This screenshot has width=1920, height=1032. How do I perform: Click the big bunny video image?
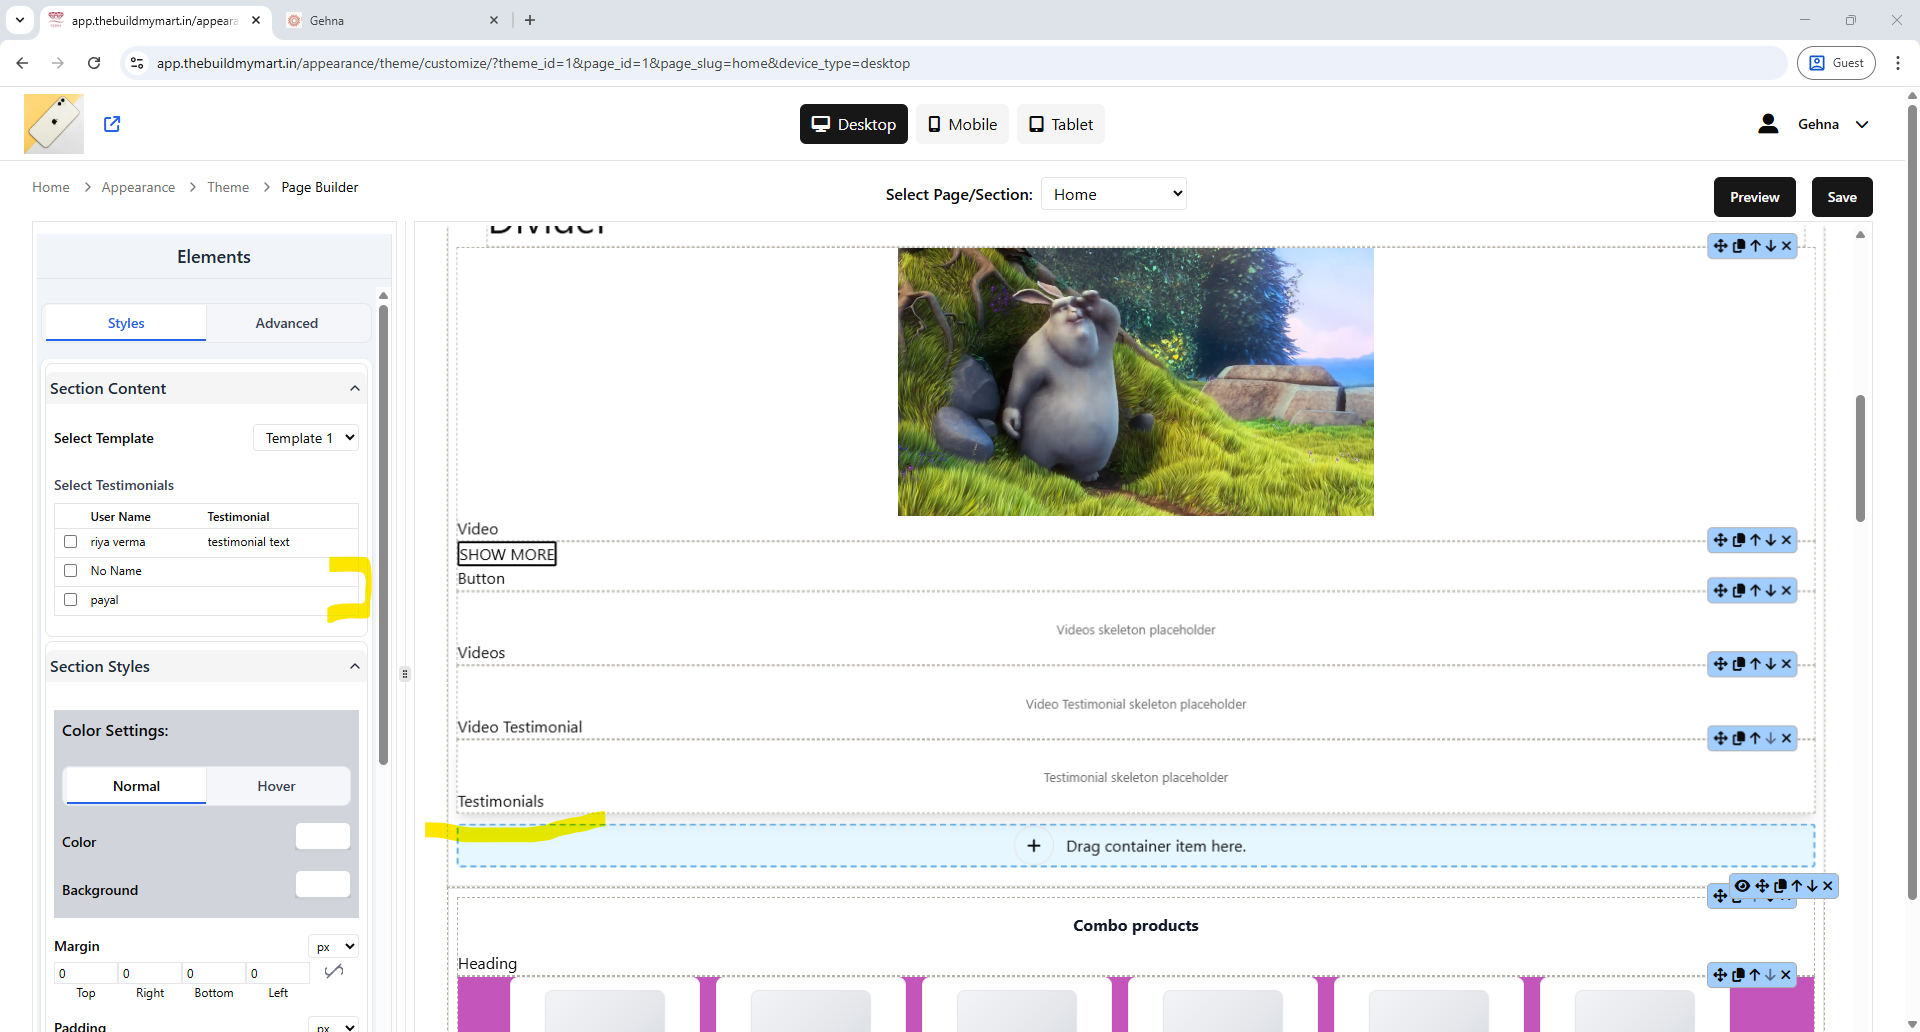[x=1136, y=382]
